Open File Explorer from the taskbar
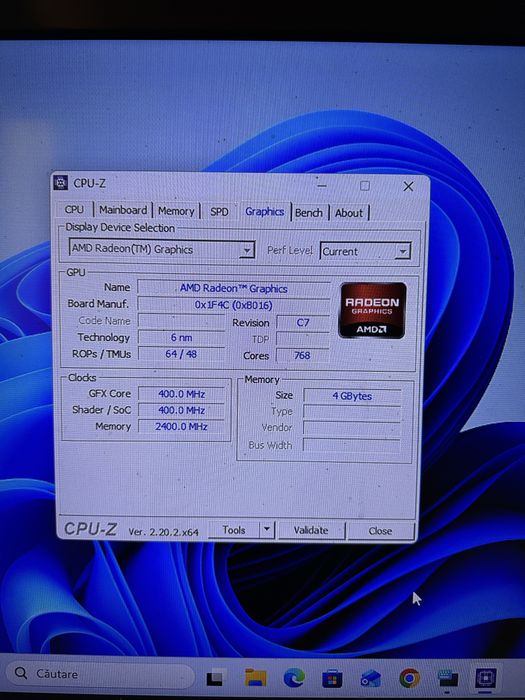 [255, 678]
